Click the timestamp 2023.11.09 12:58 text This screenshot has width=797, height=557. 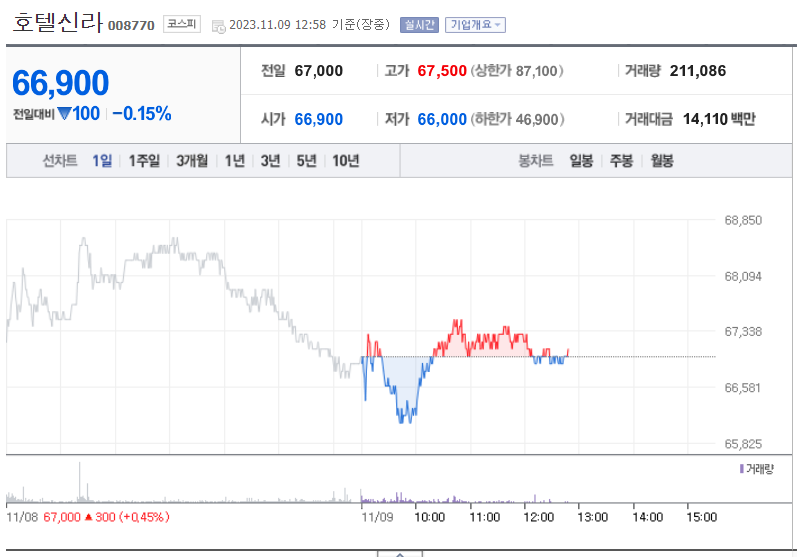pyautogui.click(x=278, y=25)
